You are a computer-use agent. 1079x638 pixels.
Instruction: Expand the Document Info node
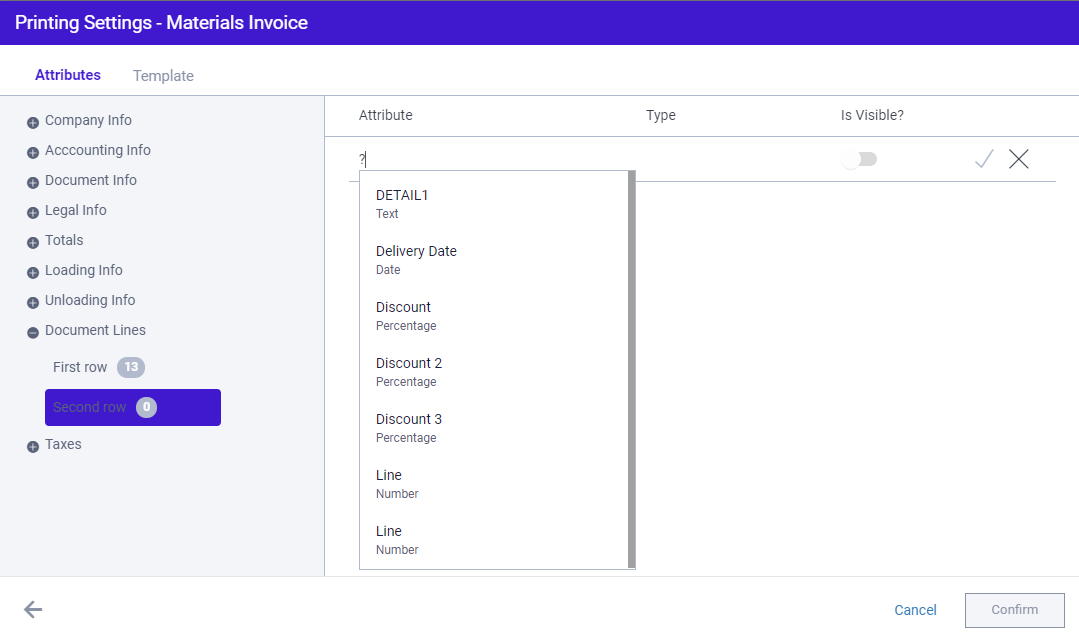[32, 183]
